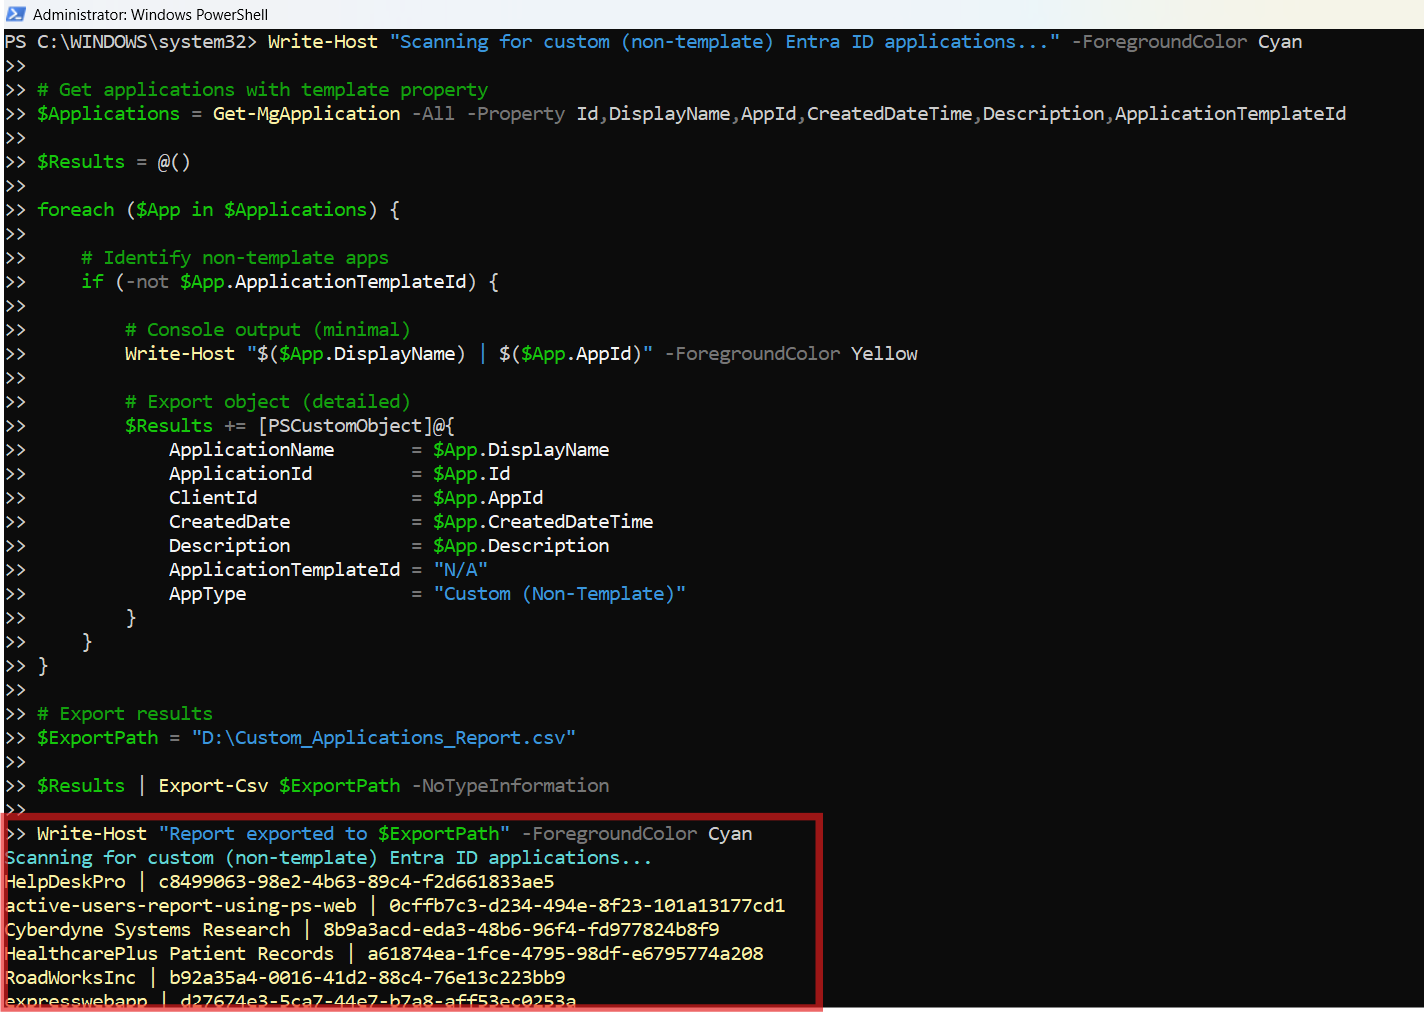
Task: Click the $Applications variable in the assignment line
Action: 108,114
